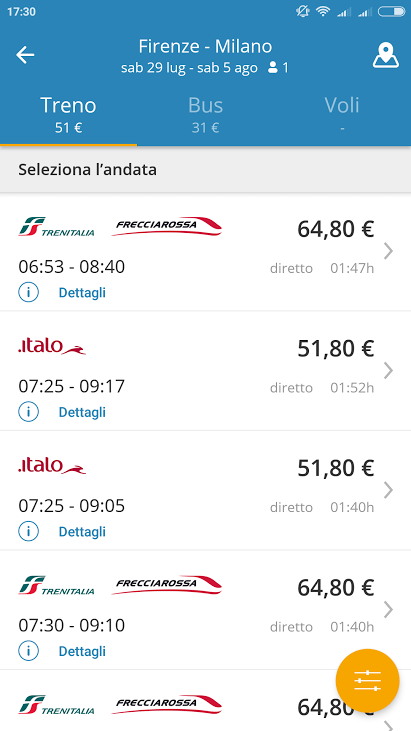Tap the passenger count person icon
Screen dimensions: 411x731
click(x=273, y=68)
